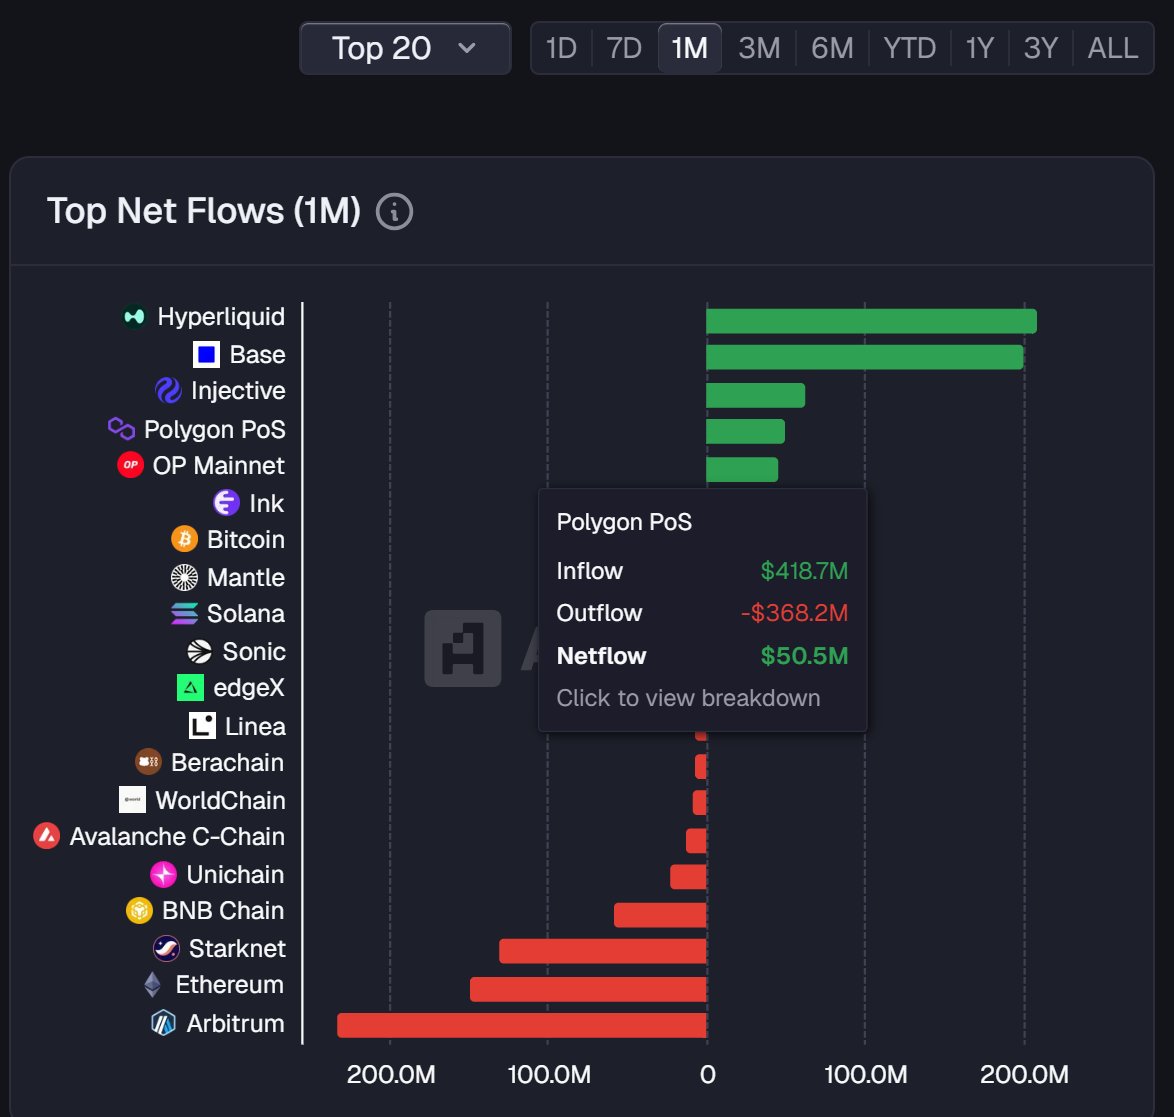Click the Hyperliquid green net flow bar
The width and height of the screenshot is (1174, 1117).
pos(870,321)
